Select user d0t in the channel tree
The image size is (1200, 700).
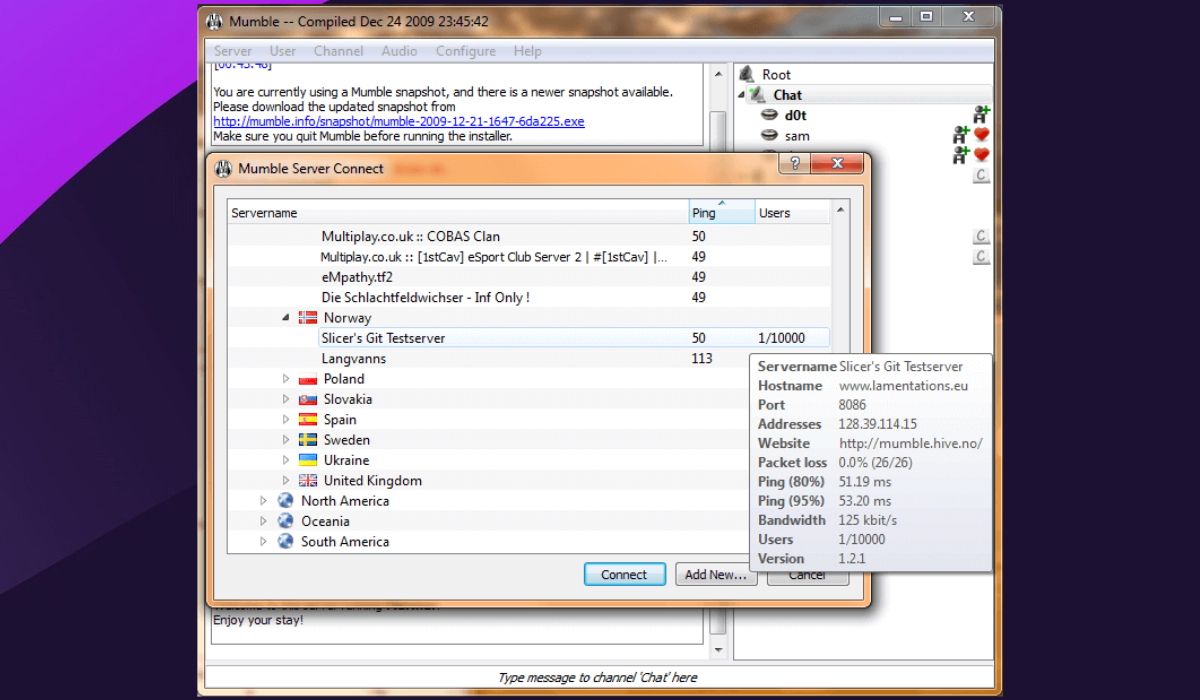795,115
